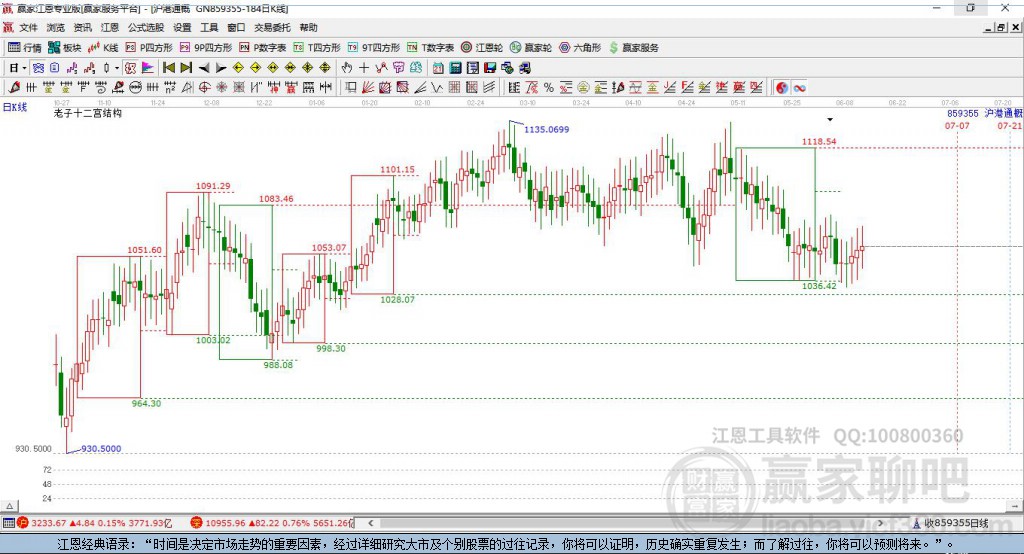Image resolution: width=1024 pixels, height=554 pixels.
Task: Open the calendar icon
Action: pyautogui.click(x=438, y=68)
